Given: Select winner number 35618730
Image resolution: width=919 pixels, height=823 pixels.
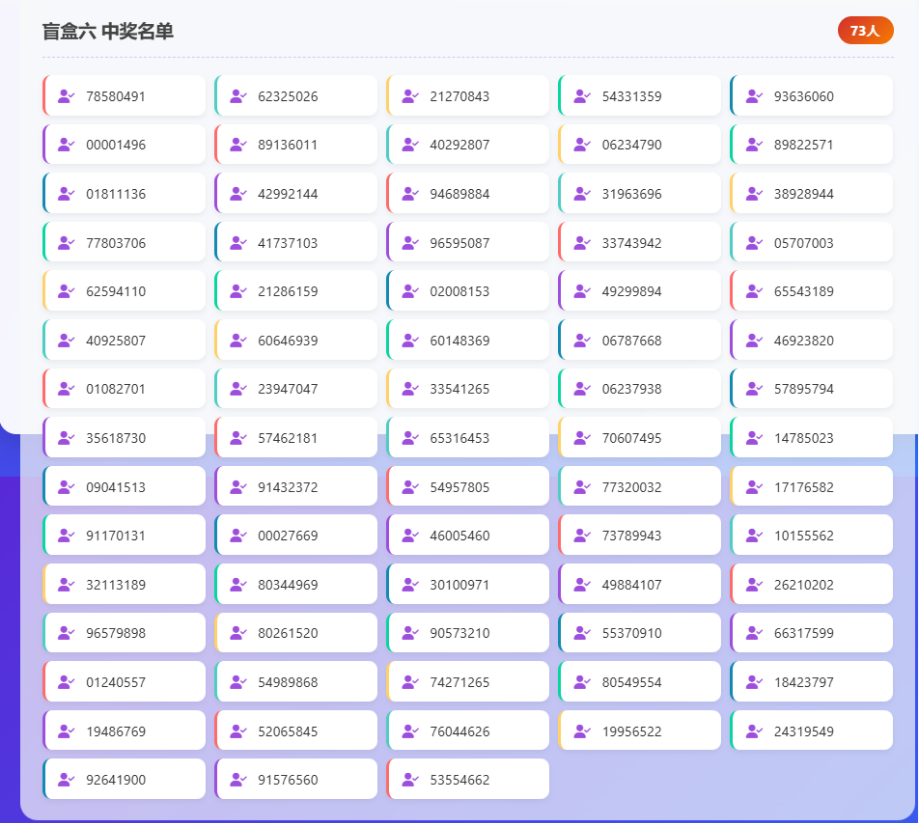Looking at the screenshot, I should click(124, 438).
